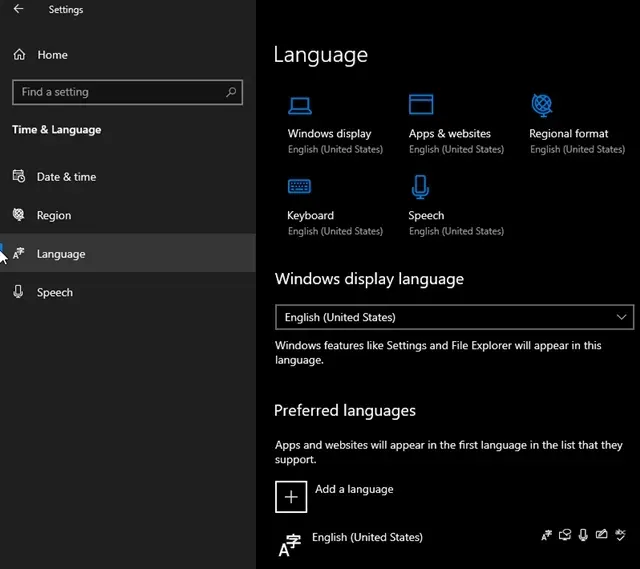Click the back arrow in Settings
640x569 pixels.
point(18,9)
